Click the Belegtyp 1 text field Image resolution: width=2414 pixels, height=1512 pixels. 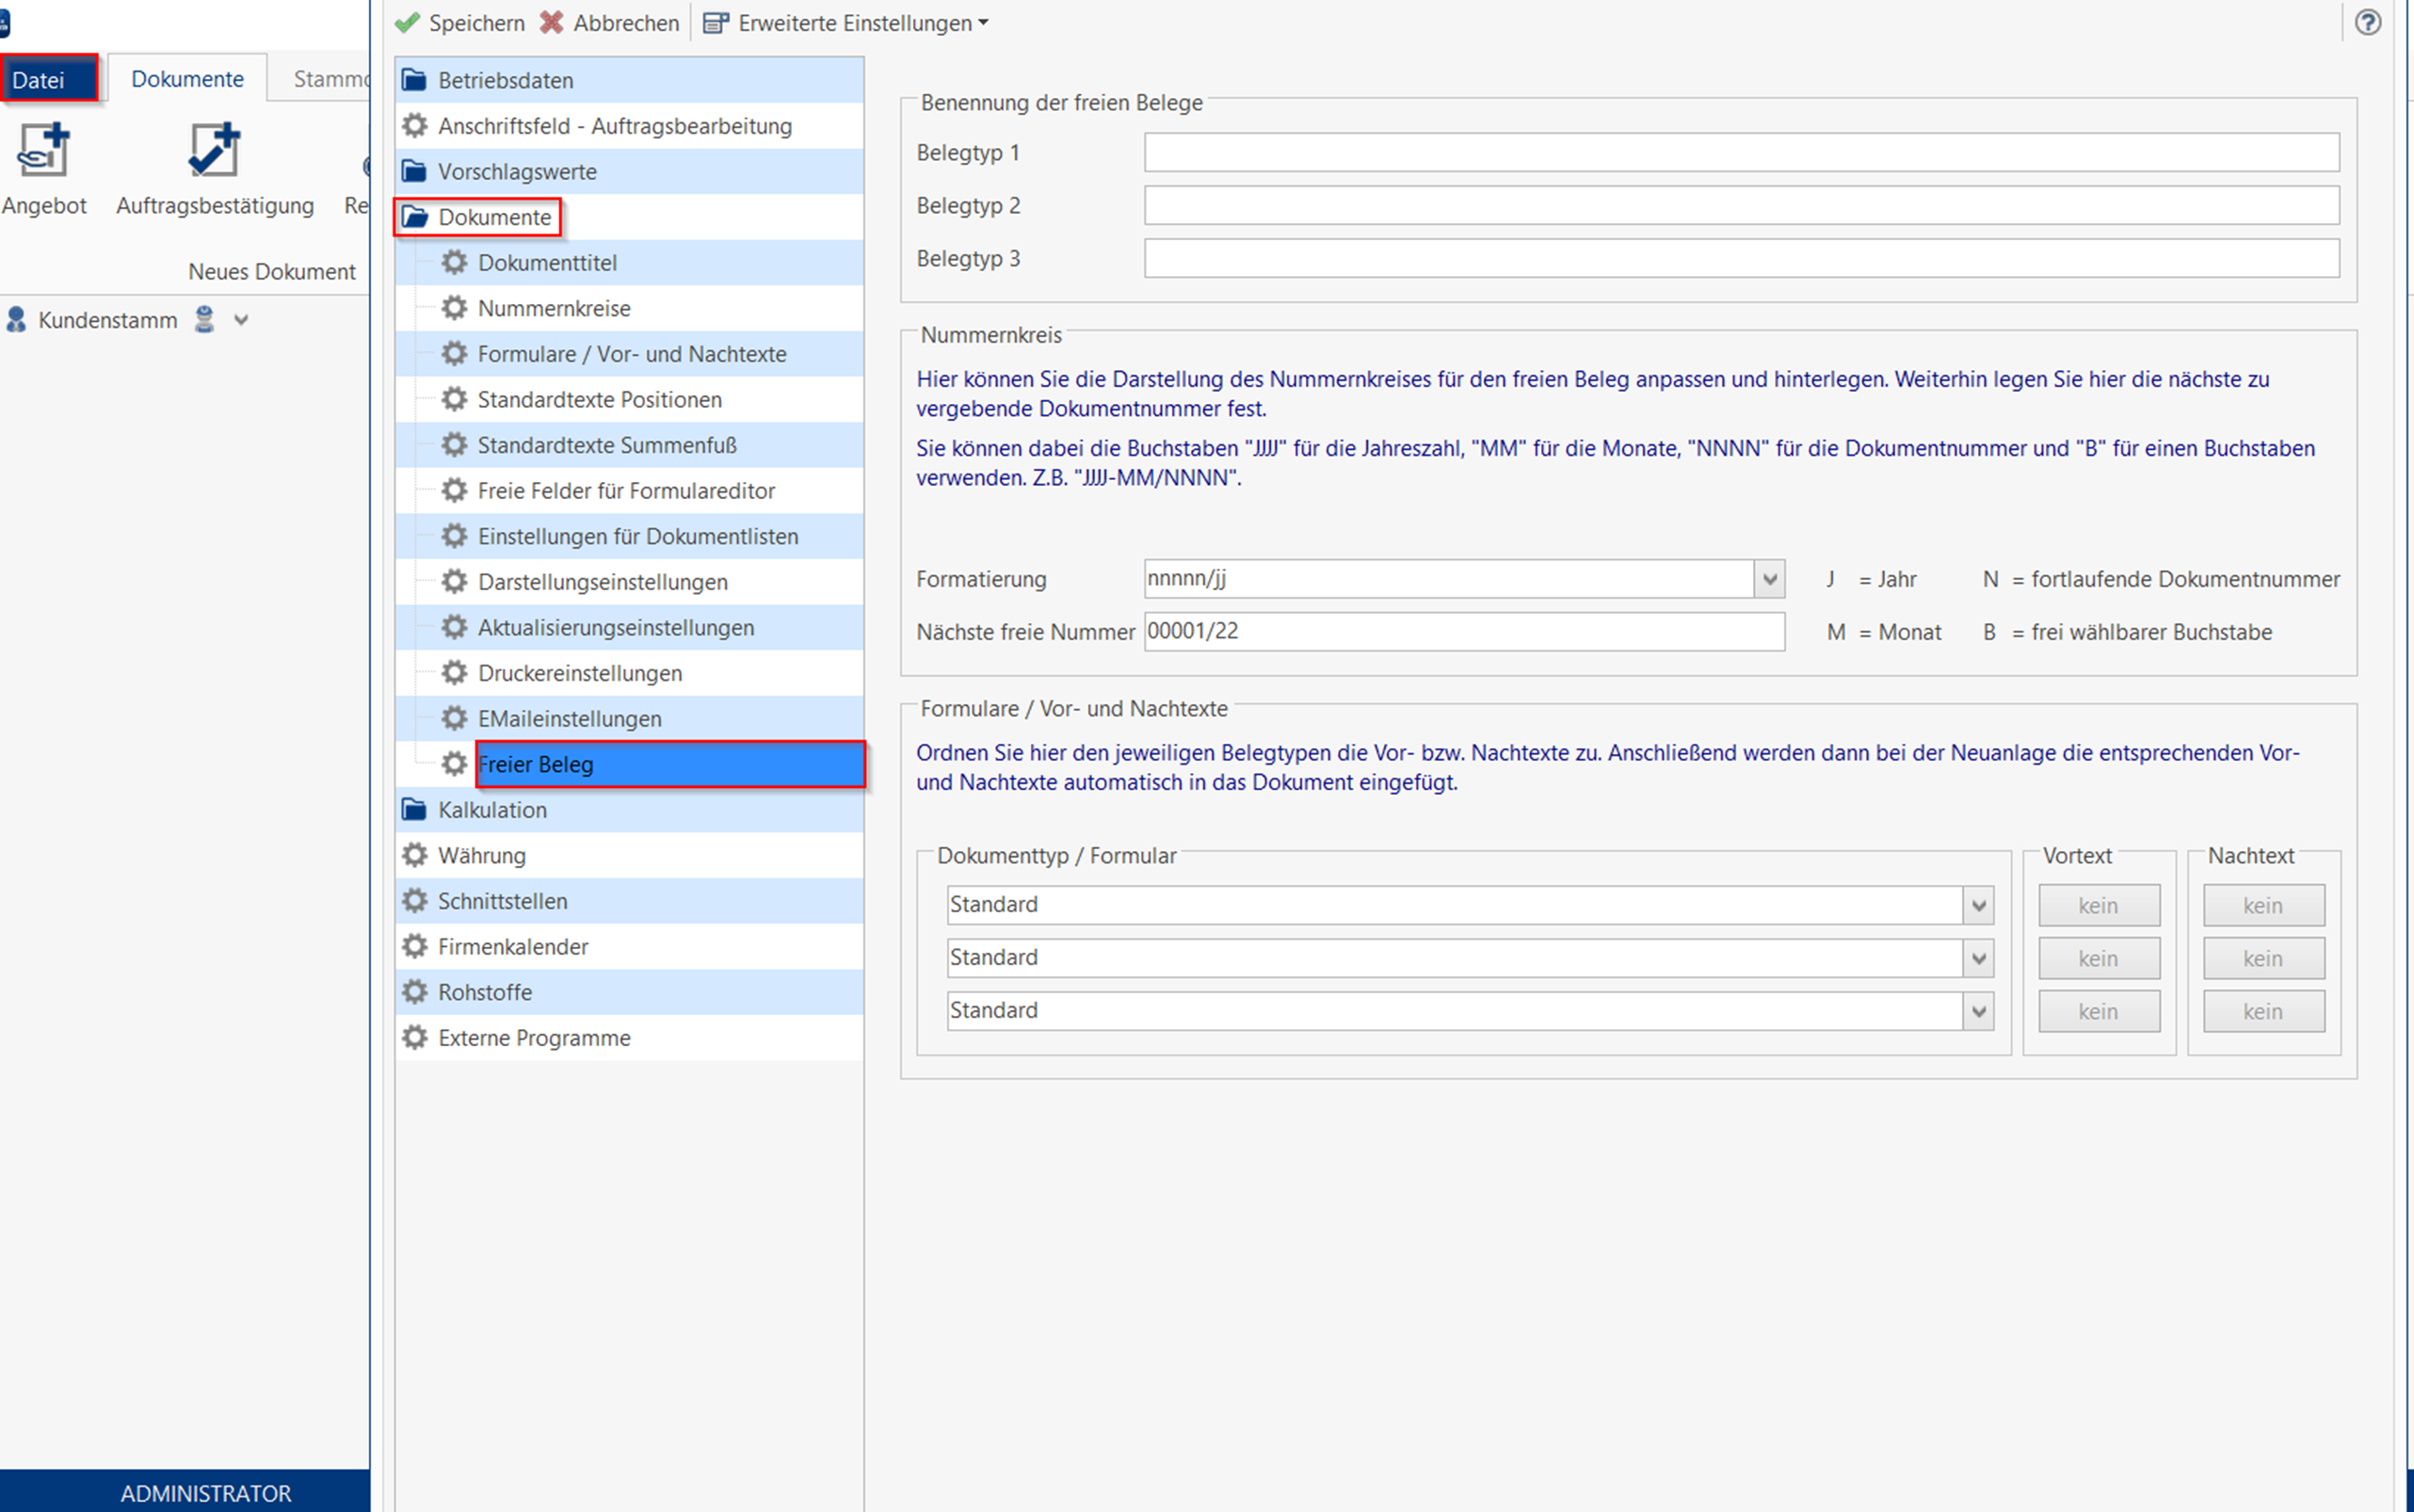click(x=1740, y=152)
